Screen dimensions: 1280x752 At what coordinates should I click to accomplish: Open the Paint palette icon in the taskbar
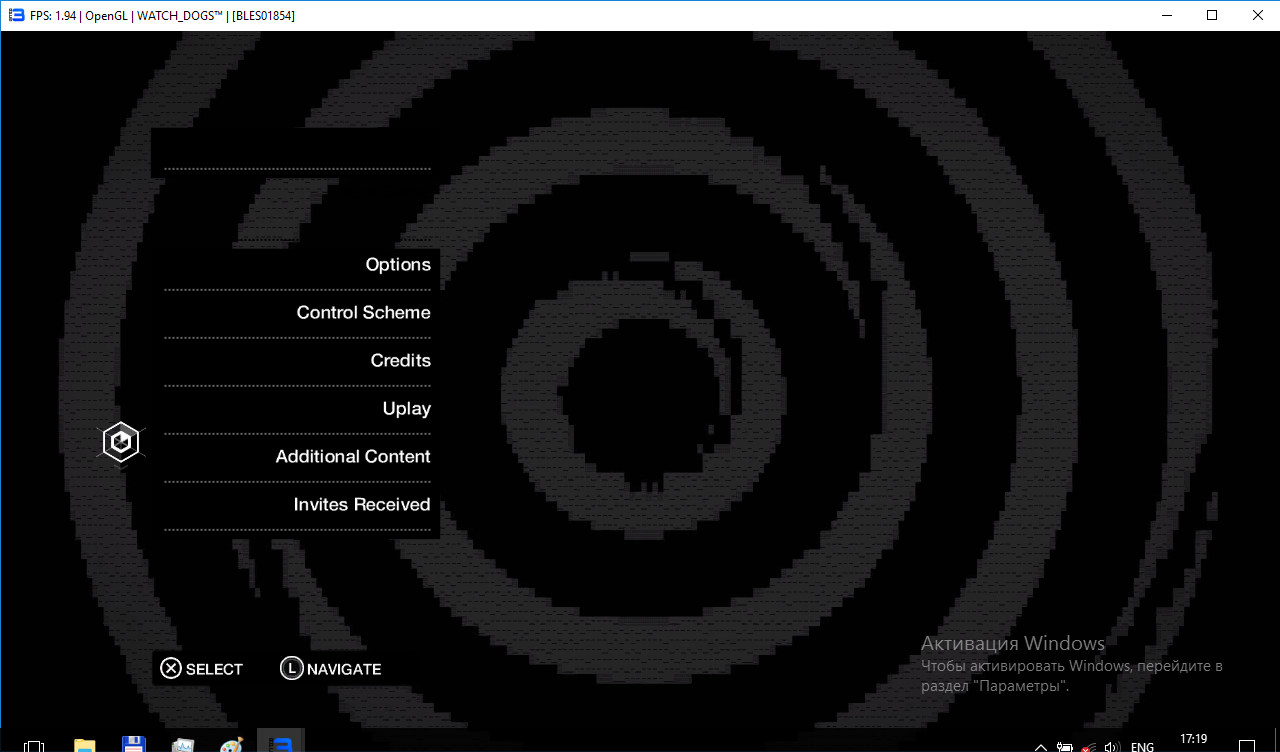click(231, 745)
